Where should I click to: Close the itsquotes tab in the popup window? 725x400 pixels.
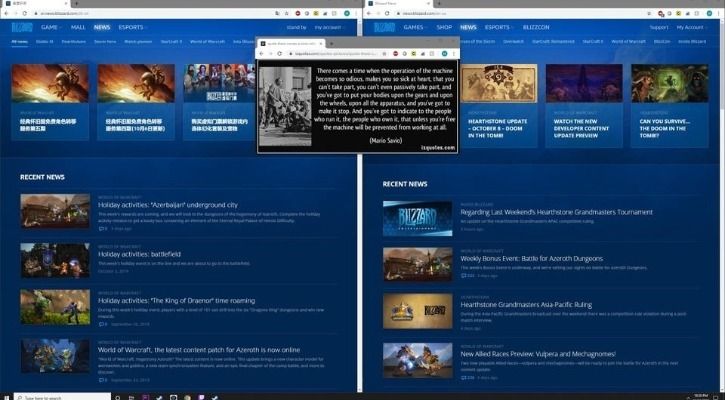coord(321,43)
